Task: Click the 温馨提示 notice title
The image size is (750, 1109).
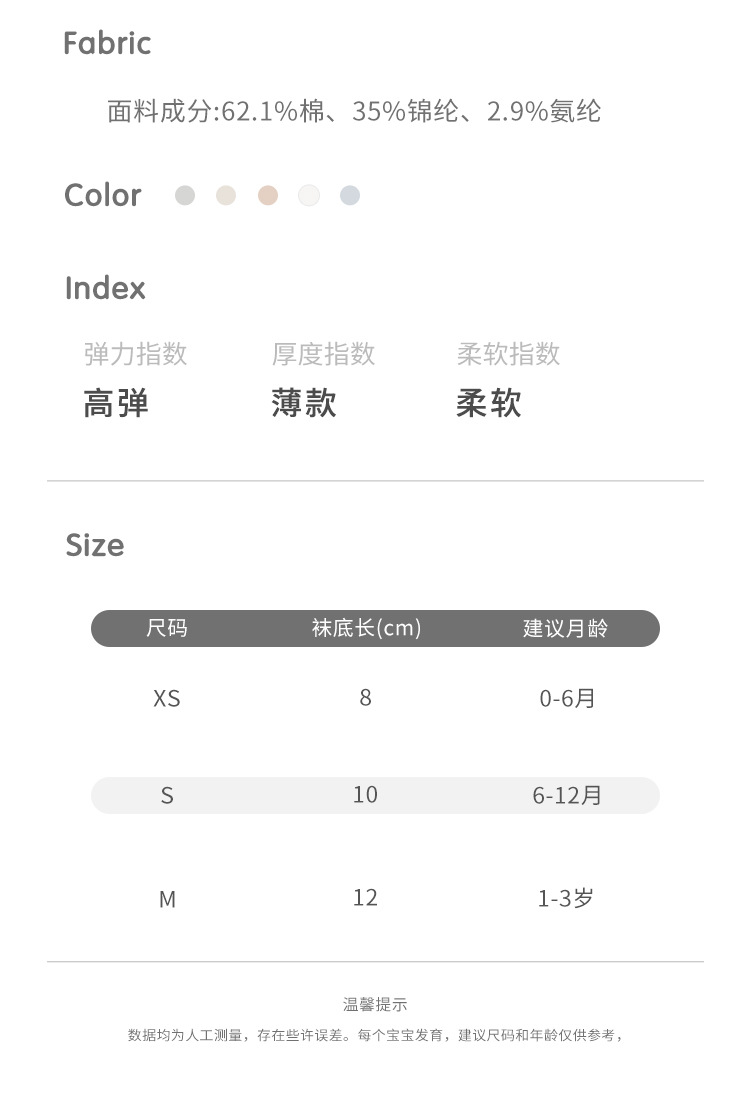Action: [x=375, y=1005]
